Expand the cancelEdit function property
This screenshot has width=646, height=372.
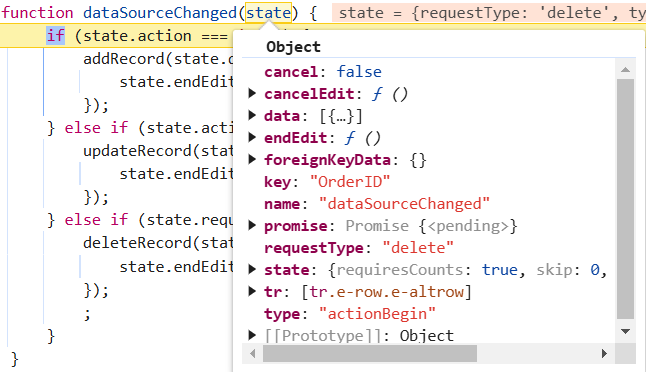[252, 94]
